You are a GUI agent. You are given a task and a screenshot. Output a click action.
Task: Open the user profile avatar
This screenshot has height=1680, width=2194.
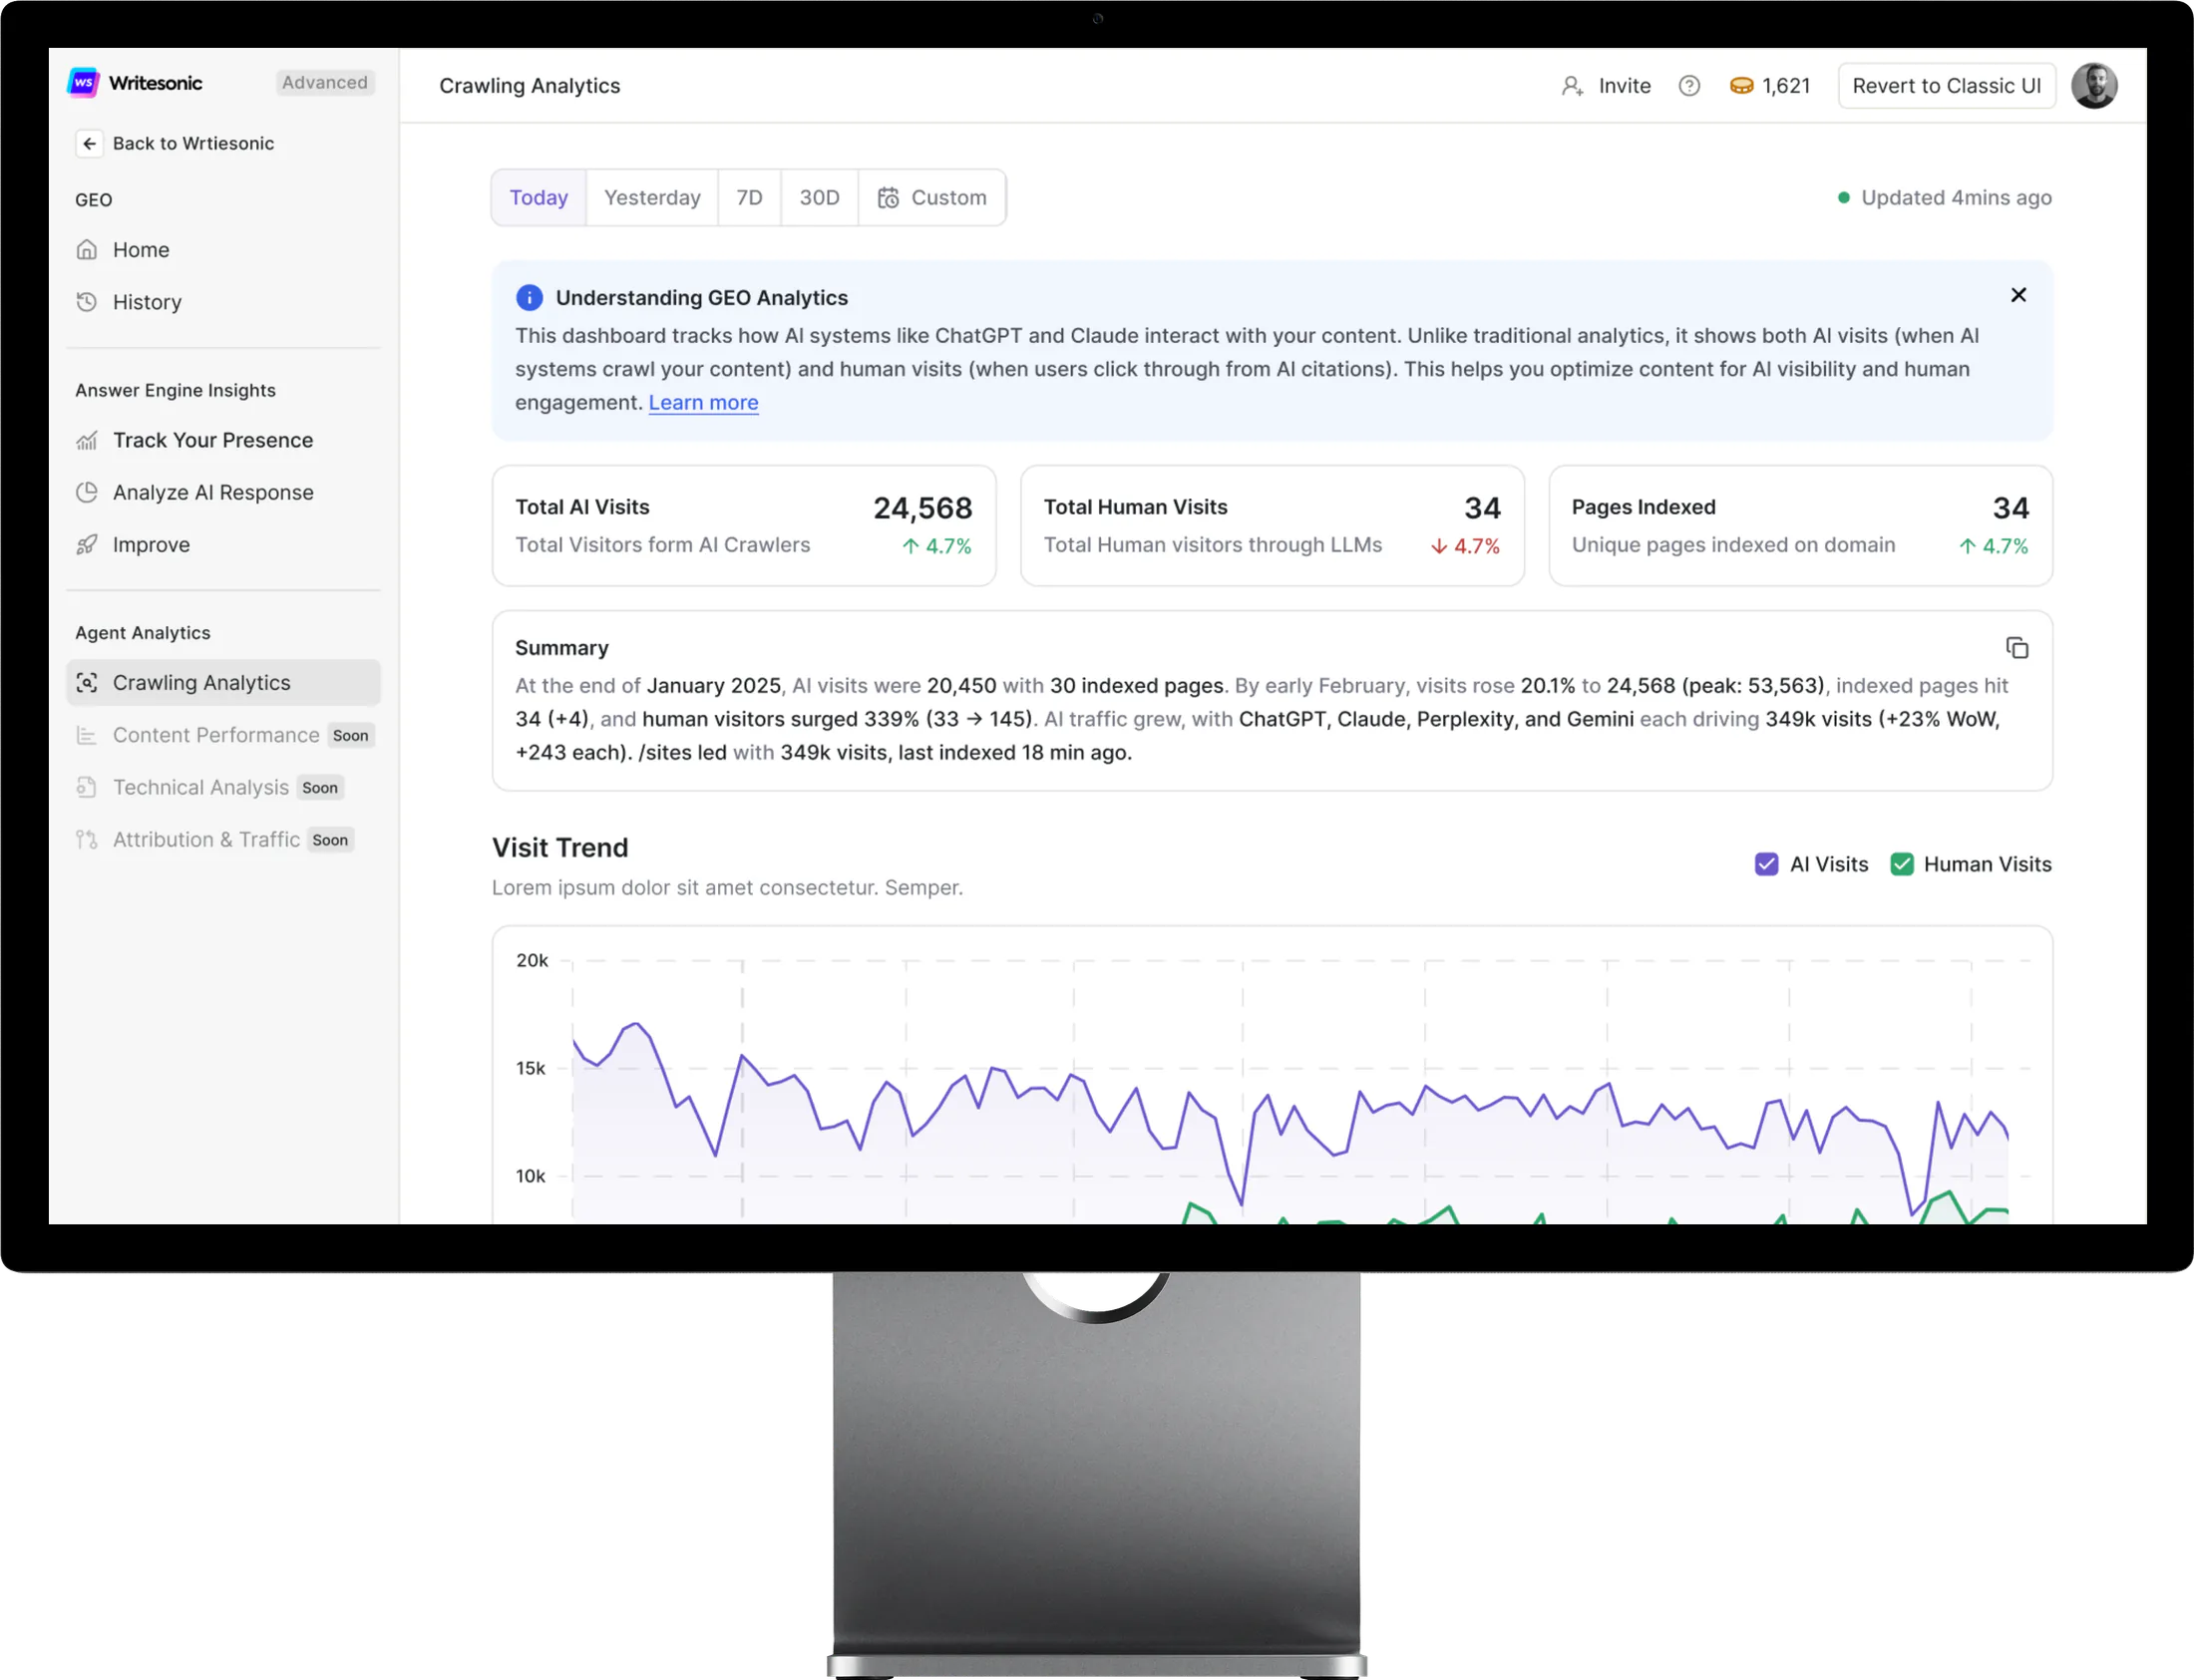[x=2094, y=86]
